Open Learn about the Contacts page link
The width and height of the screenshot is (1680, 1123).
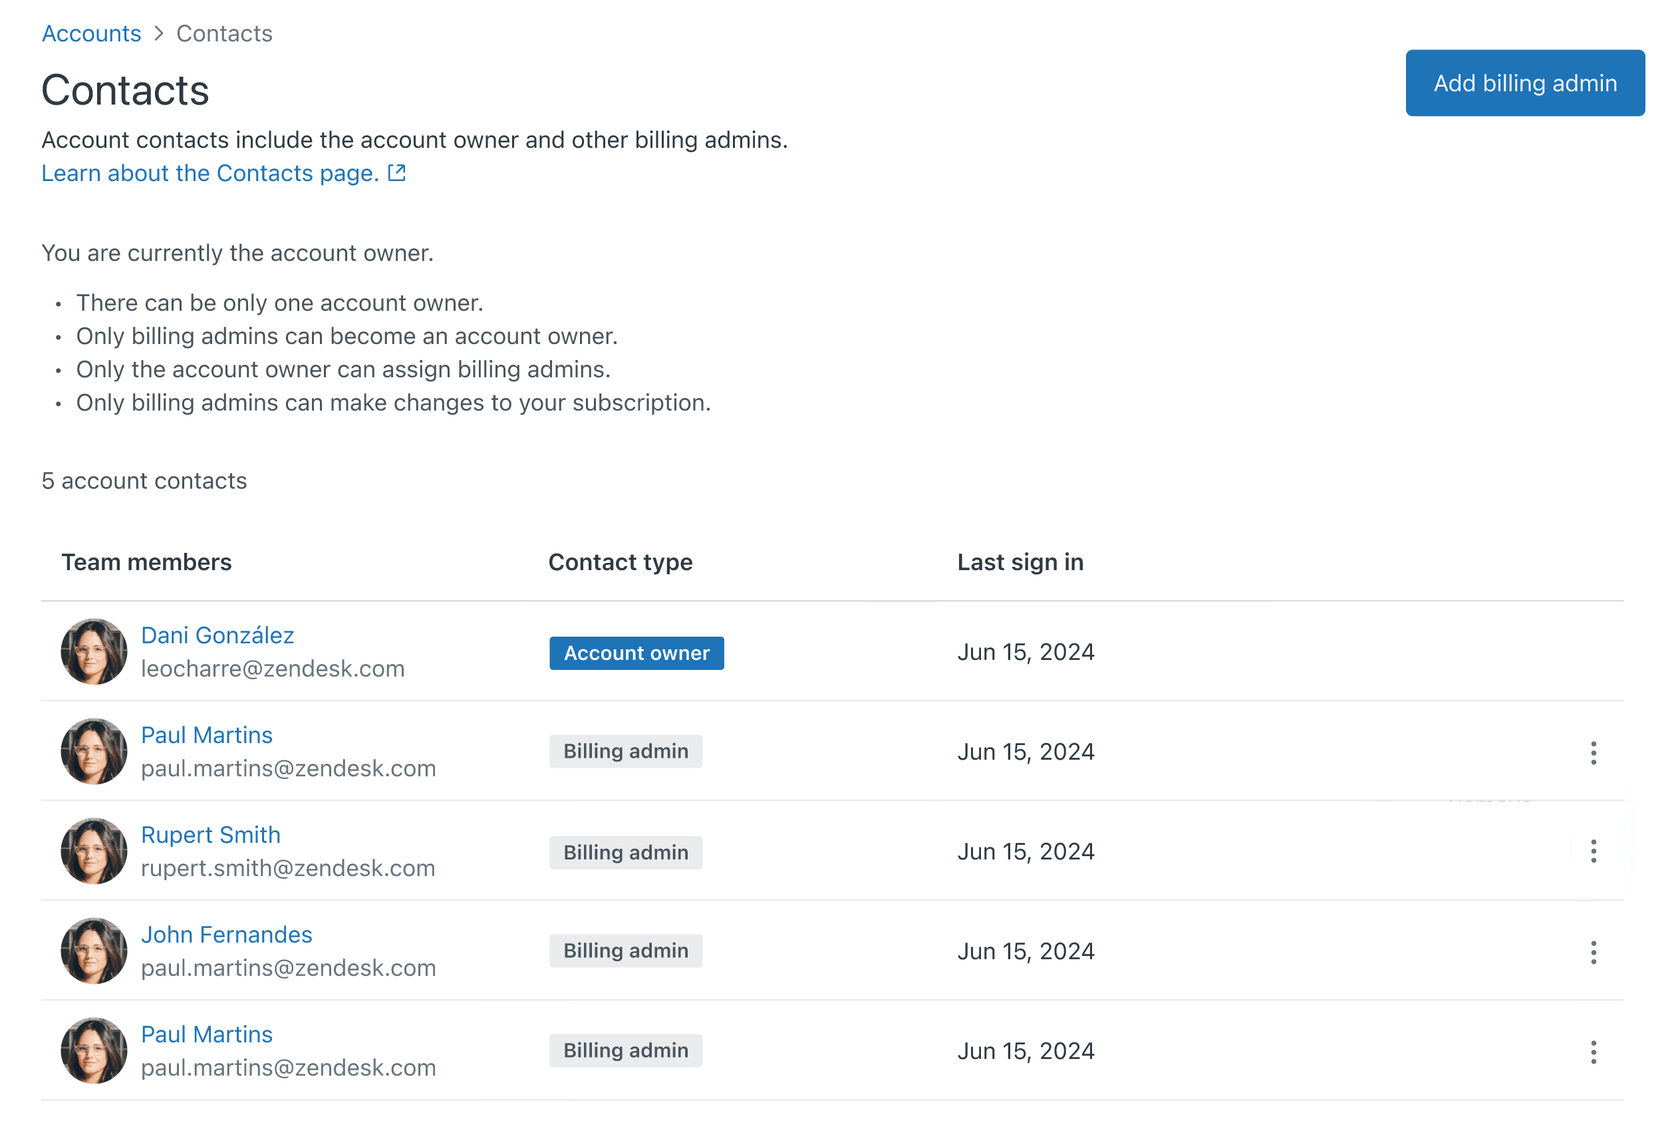pyautogui.click(x=208, y=172)
